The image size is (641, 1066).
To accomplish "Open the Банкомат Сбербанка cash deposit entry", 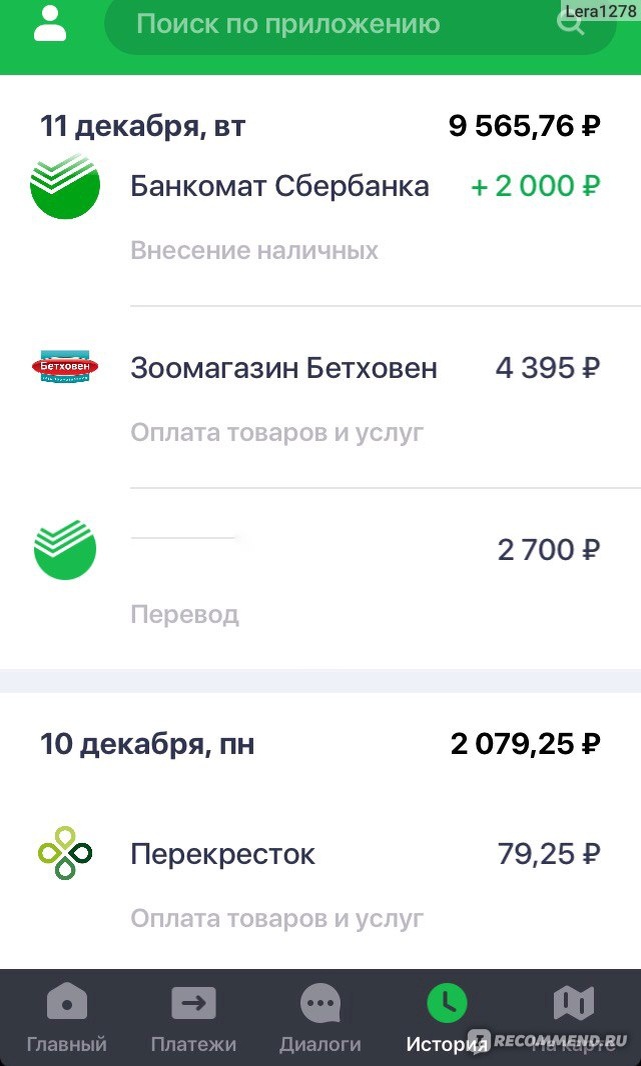I will tap(320, 213).
